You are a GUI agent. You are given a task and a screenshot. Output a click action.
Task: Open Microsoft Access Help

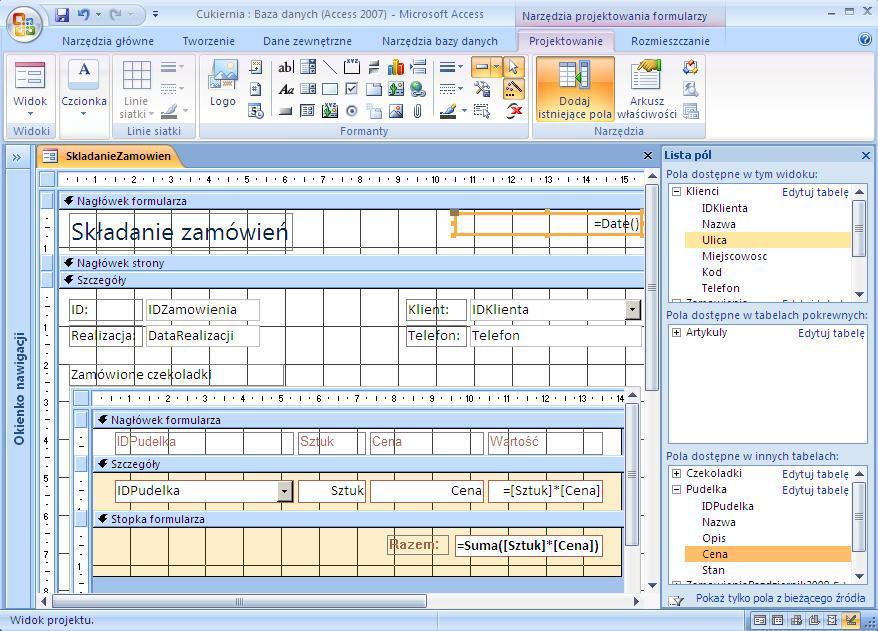coord(865,39)
